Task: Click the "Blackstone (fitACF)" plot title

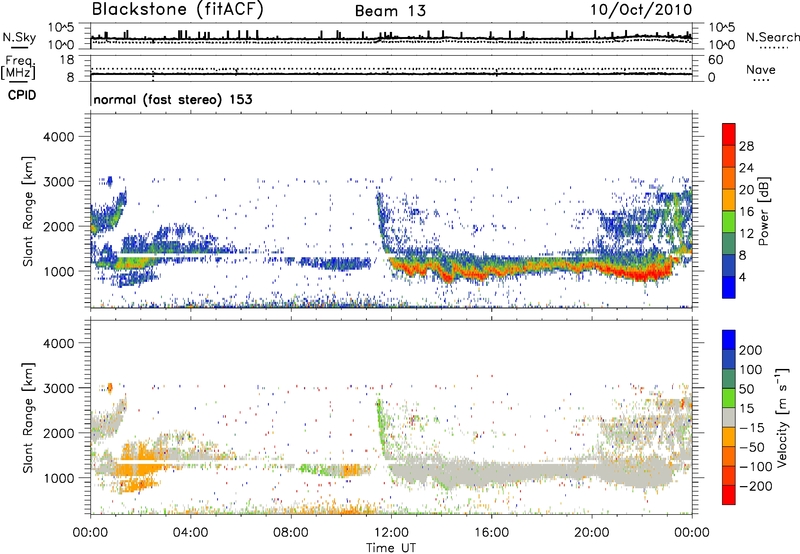Action: click(x=178, y=10)
